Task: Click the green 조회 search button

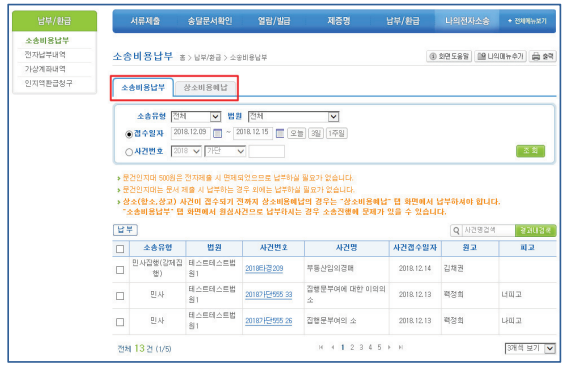Action: point(530,151)
